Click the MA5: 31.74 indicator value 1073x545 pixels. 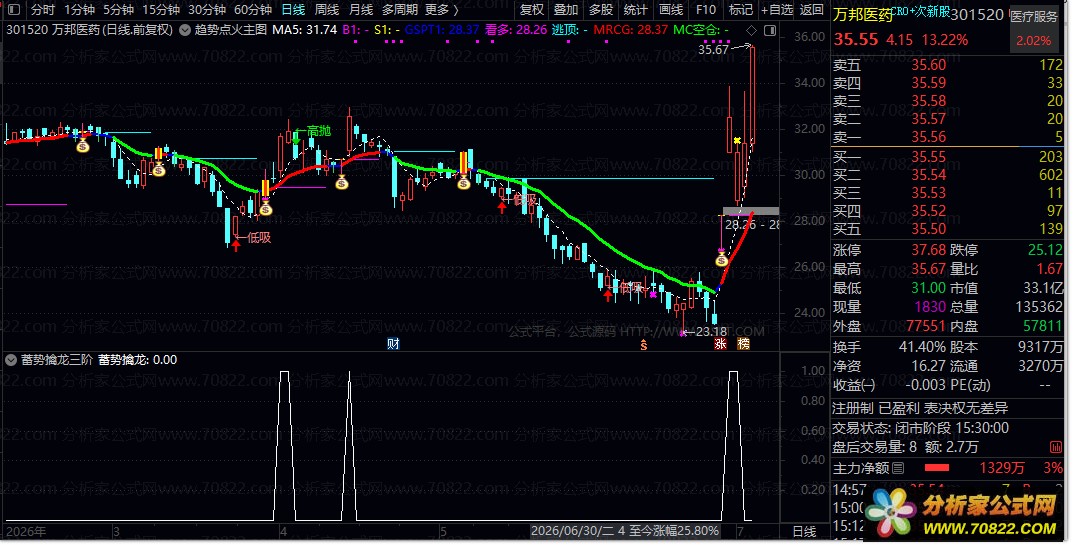point(305,30)
